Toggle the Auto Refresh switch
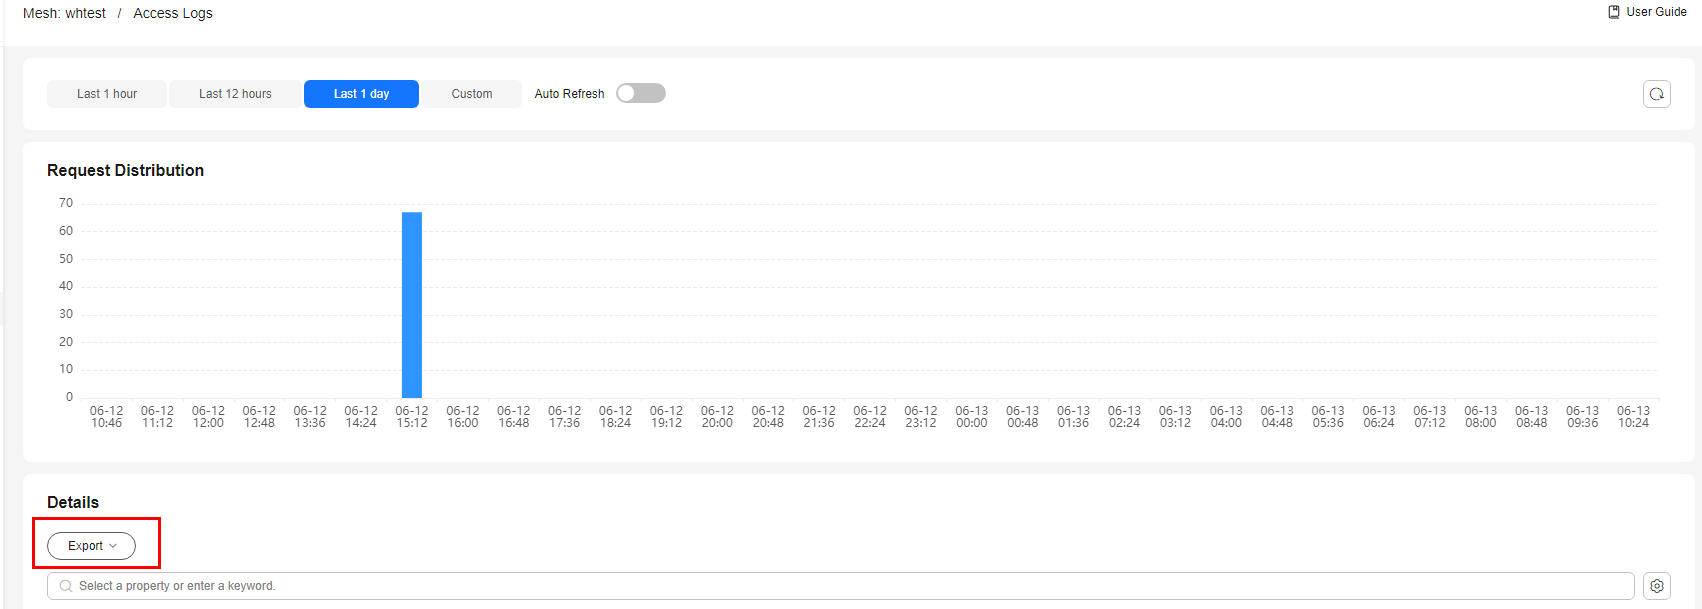Image resolution: width=1702 pixels, height=609 pixels. pos(641,93)
